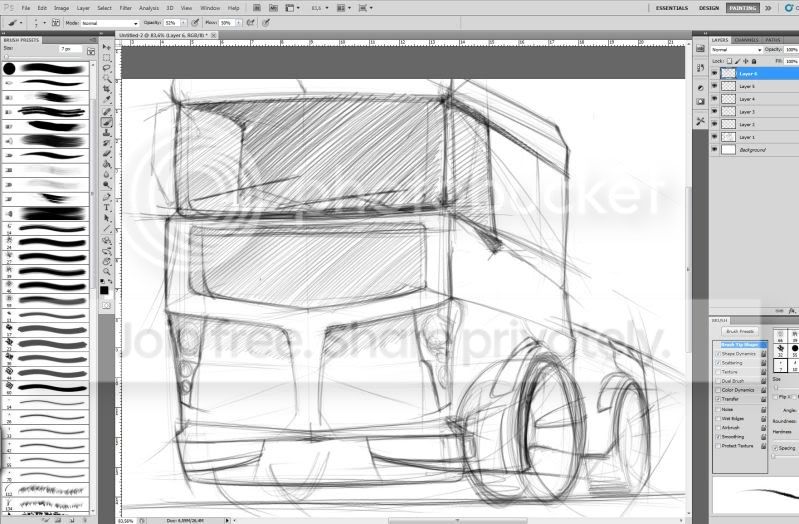
Task: Select the History Brush tool
Action: tap(106, 143)
